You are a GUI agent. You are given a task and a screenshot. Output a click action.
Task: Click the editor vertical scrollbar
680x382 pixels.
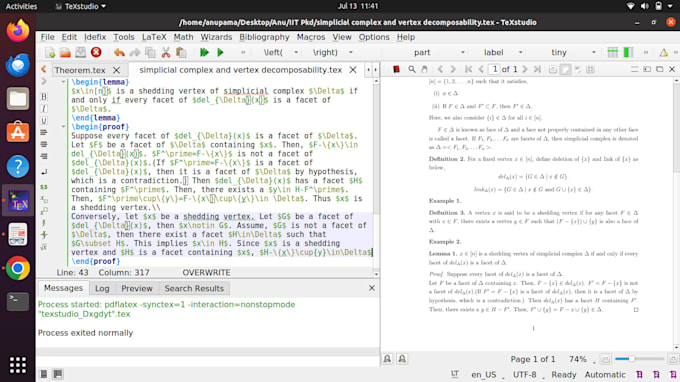(376, 177)
